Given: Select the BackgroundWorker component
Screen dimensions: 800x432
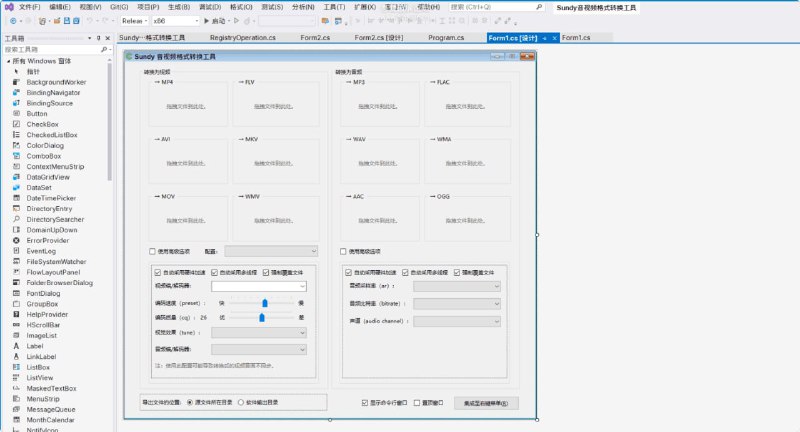Looking at the screenshot, I should [x=56, y=82].
